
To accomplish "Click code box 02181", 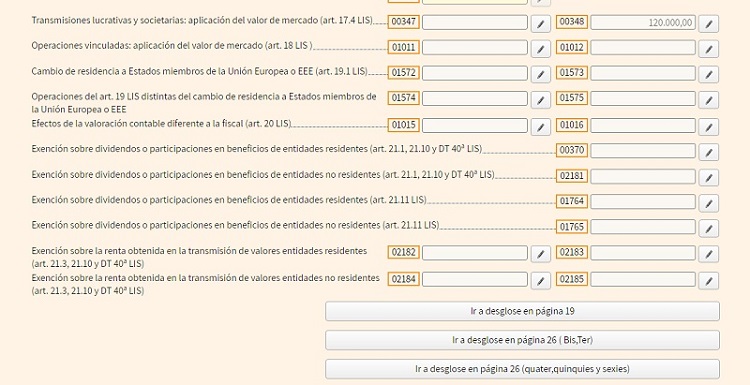I will (x=572, y=176).
